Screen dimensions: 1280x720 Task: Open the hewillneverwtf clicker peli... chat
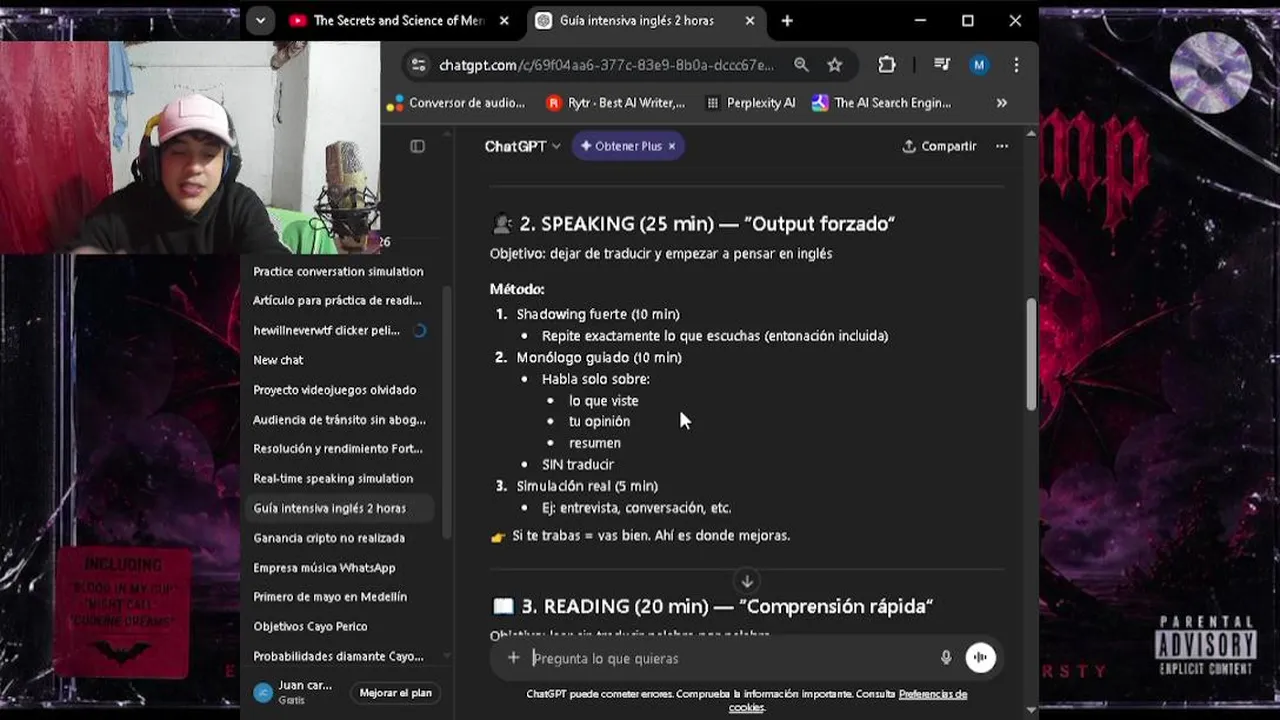click(338, 330)
